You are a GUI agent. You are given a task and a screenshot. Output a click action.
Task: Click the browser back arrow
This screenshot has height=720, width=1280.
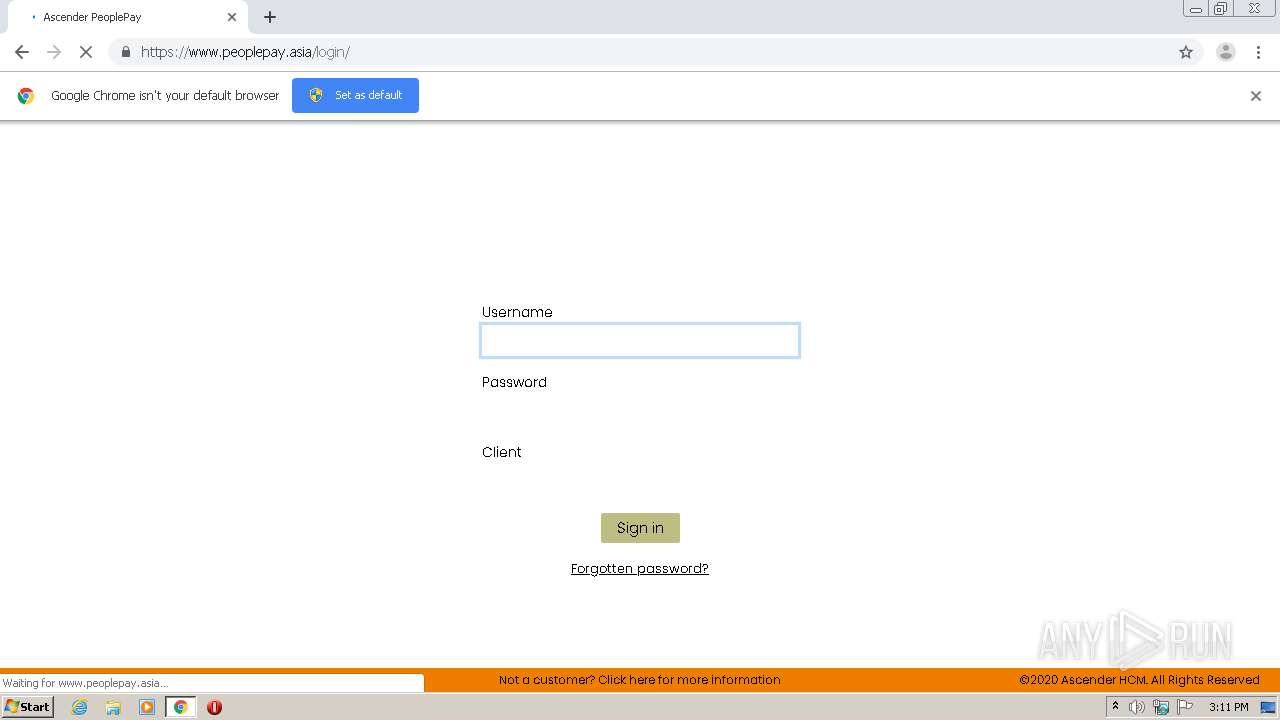[x=22, y=52]
